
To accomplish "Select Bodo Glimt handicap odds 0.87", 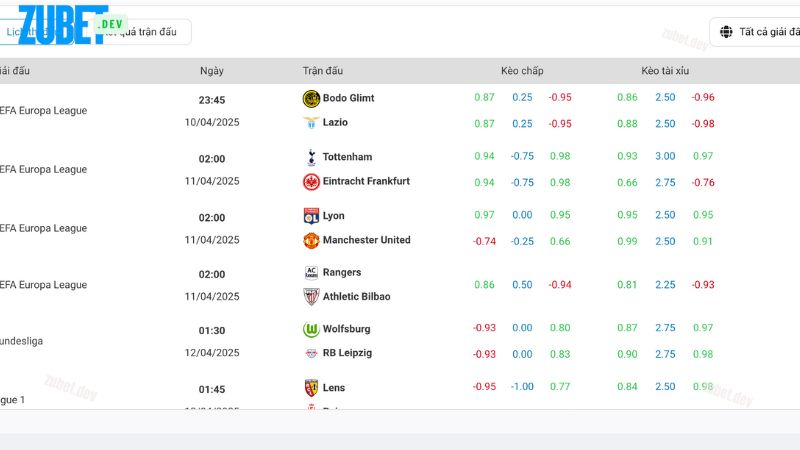I will point(484,97).
